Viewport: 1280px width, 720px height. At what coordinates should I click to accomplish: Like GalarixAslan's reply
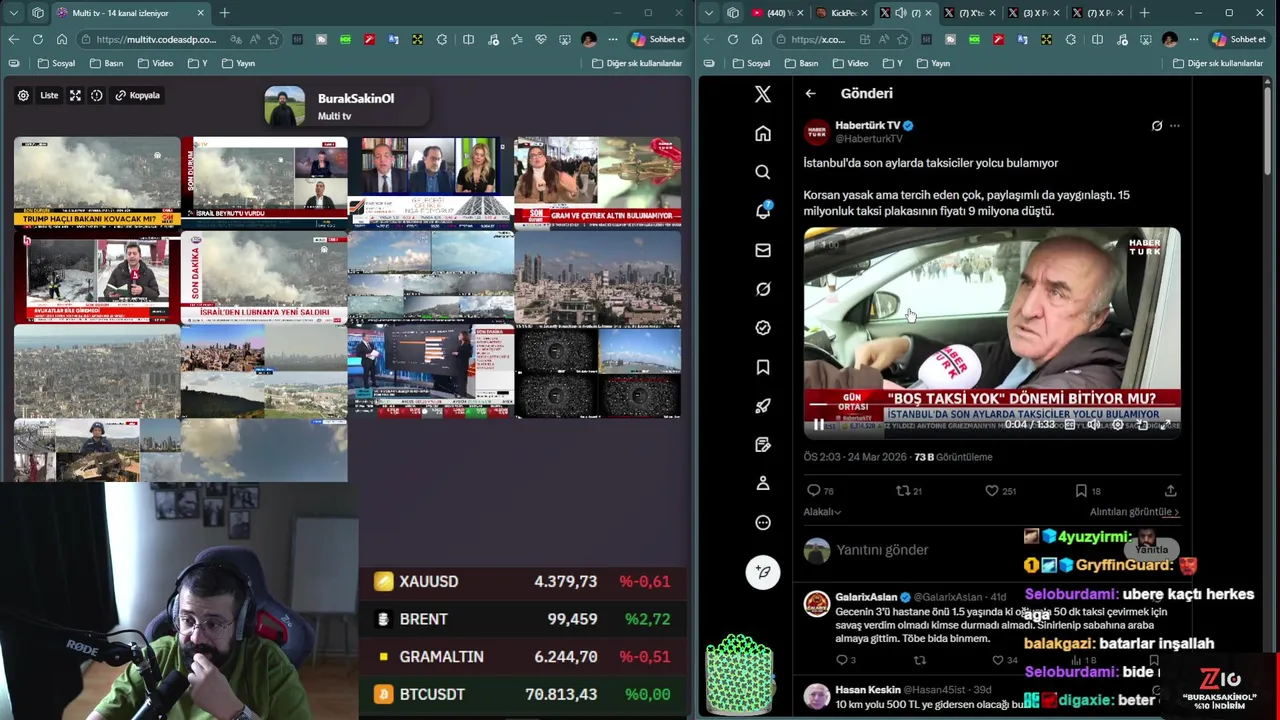(x=1004, y=660)
